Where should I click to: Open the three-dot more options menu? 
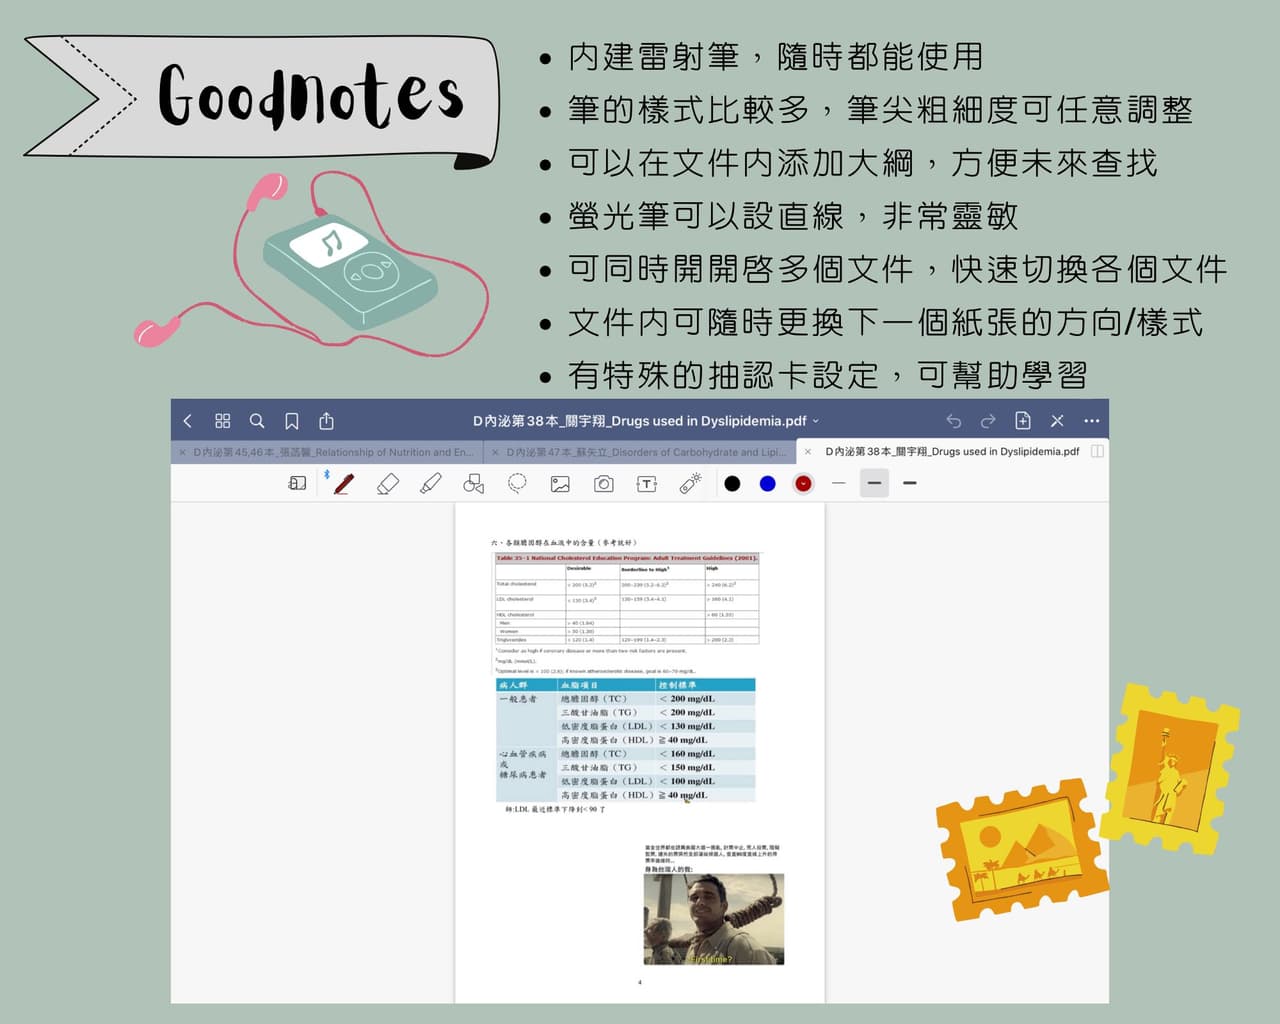[1091, 421]
